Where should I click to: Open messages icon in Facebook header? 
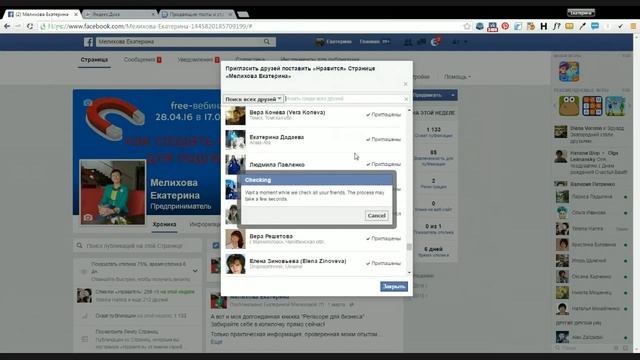tap(421, 42)
